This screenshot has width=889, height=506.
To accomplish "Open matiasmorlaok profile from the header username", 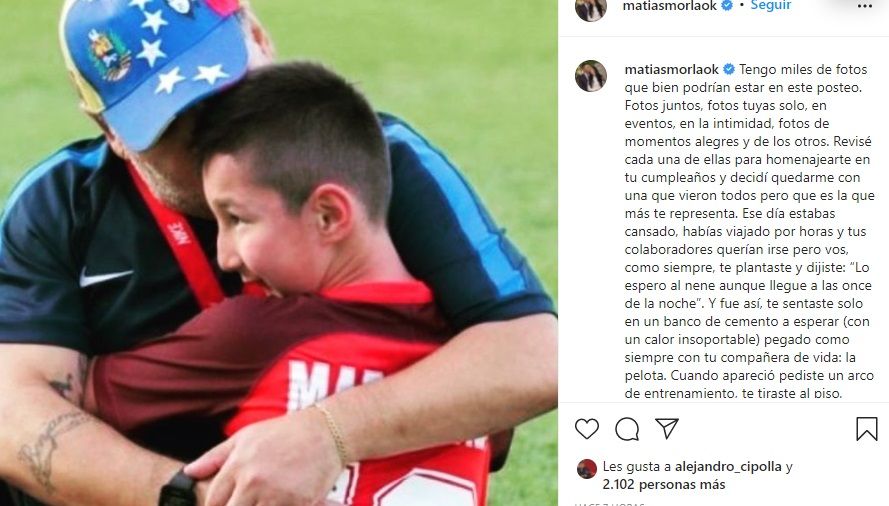I will pyautogui.click(x=670, y=6).
